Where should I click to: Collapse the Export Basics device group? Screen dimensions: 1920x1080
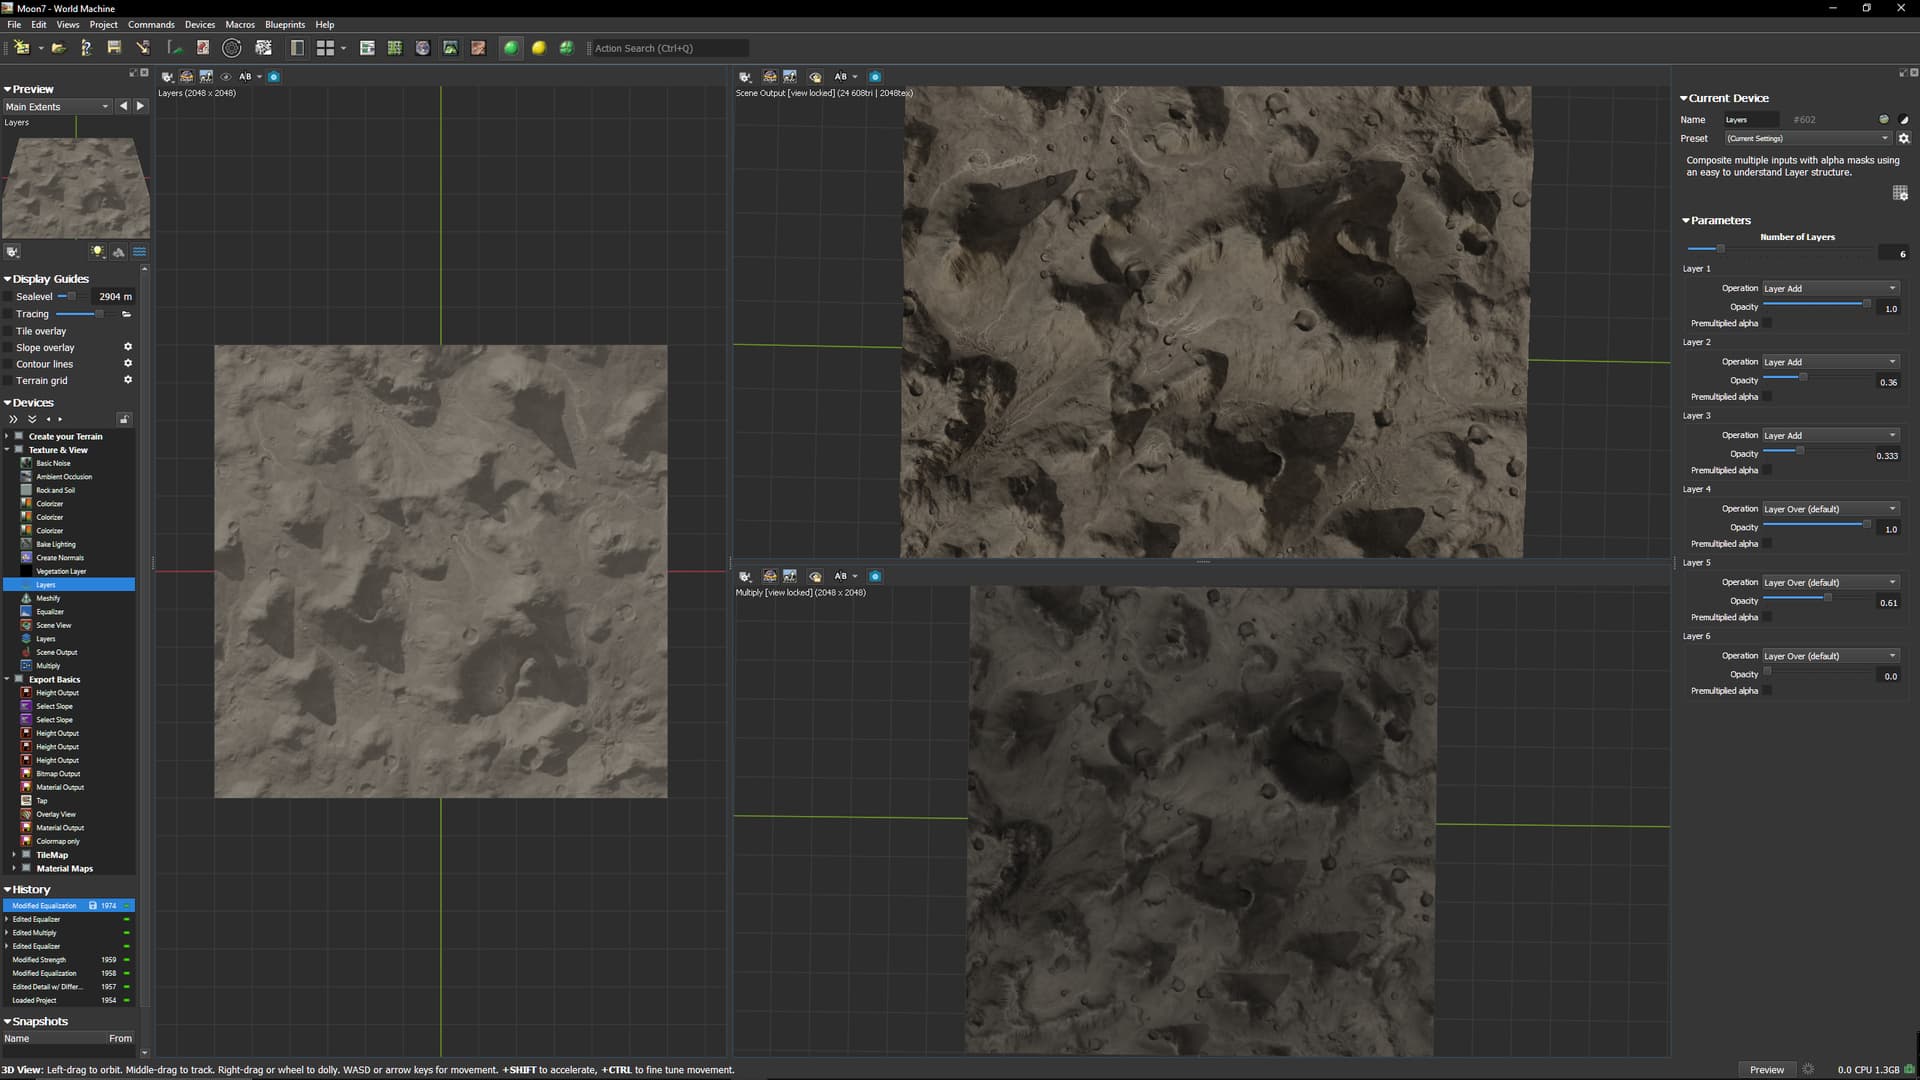(x=8, y=679)
